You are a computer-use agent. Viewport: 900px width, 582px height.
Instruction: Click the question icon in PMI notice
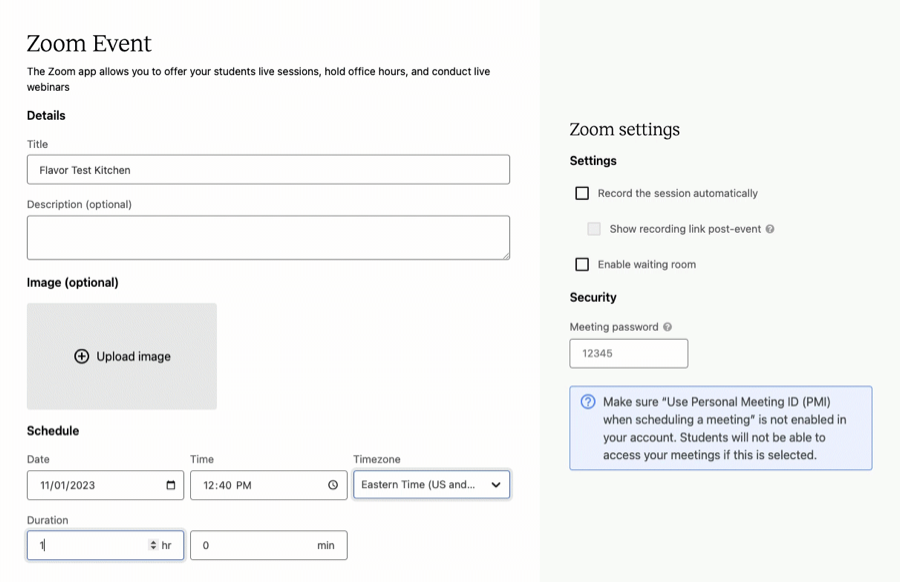[x=588, y=402]
